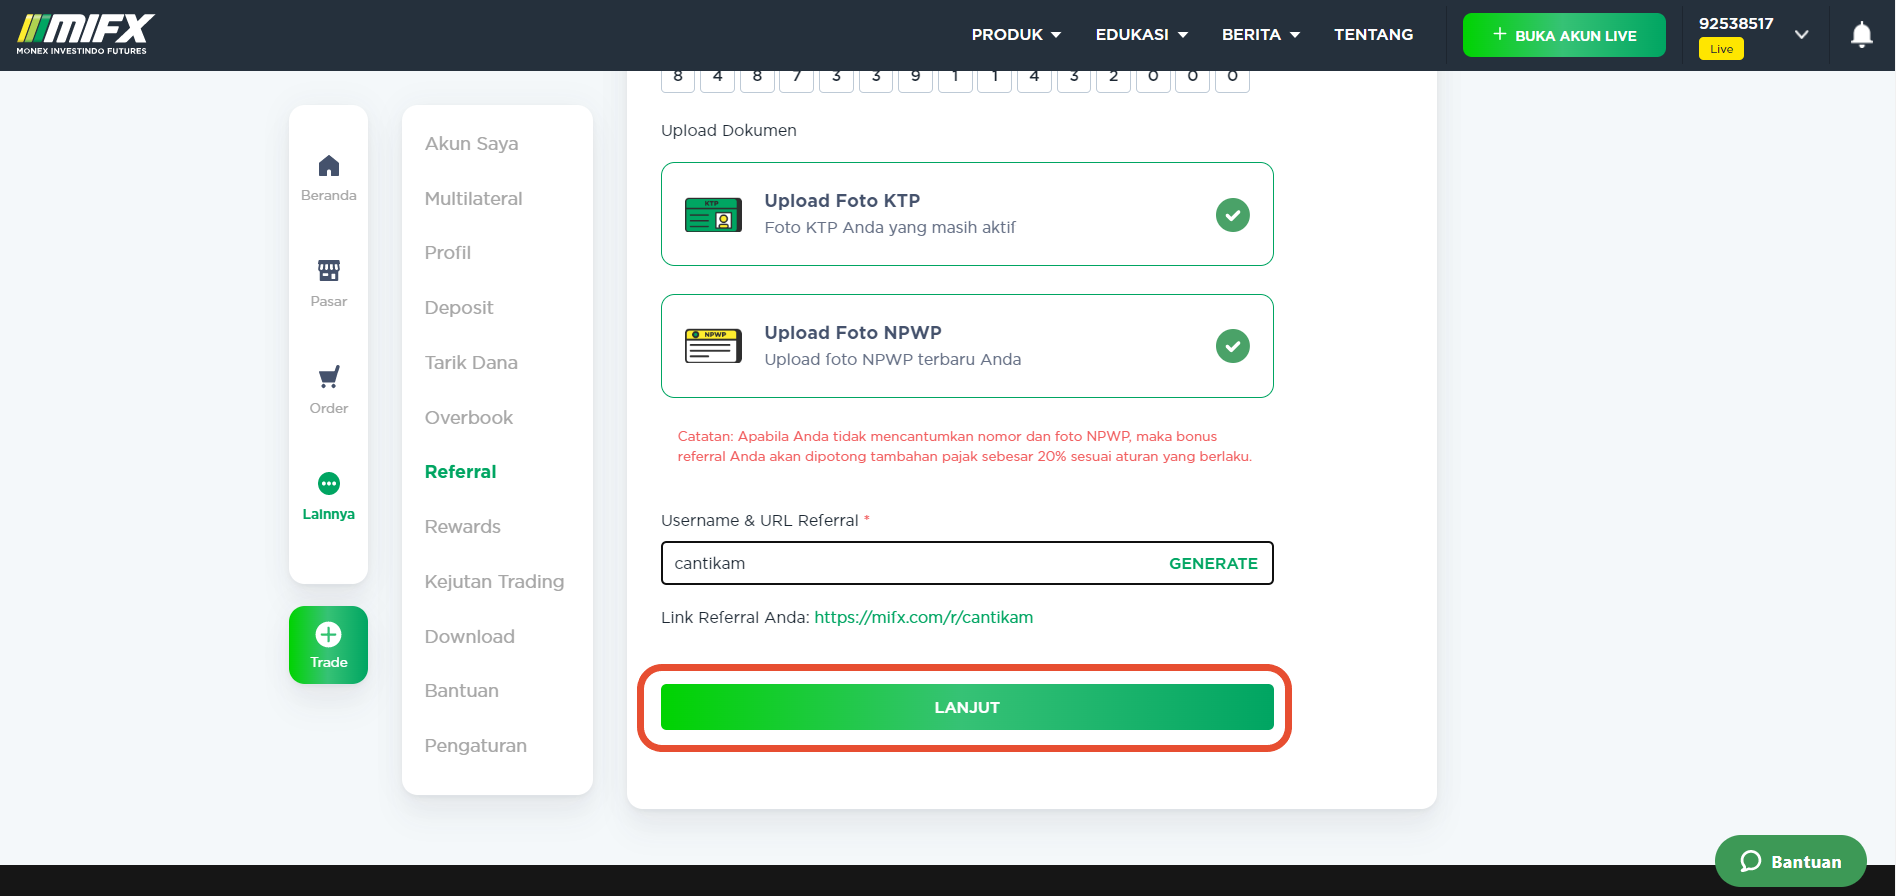
Task: Open the TENTANG menu item
Action: pyautogui.click(x=1373, y=34)
